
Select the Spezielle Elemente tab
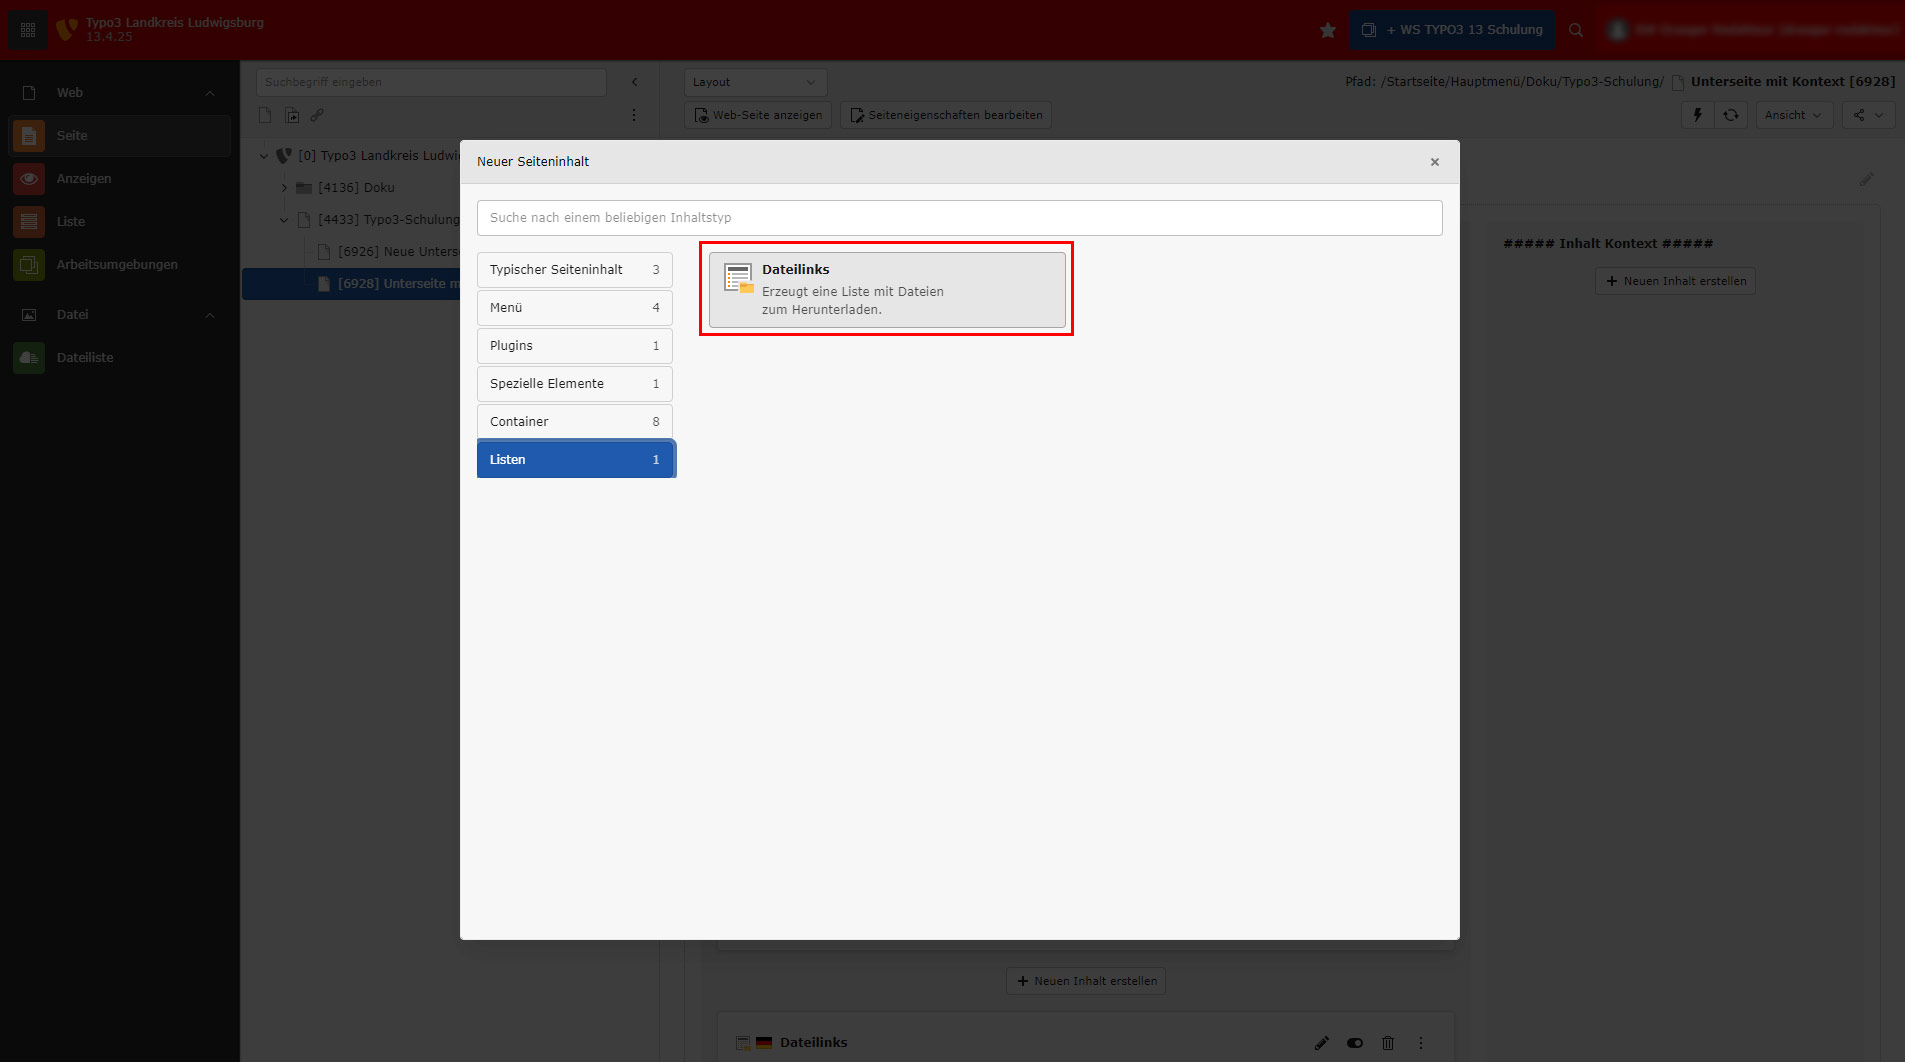(x=574, y=384)
